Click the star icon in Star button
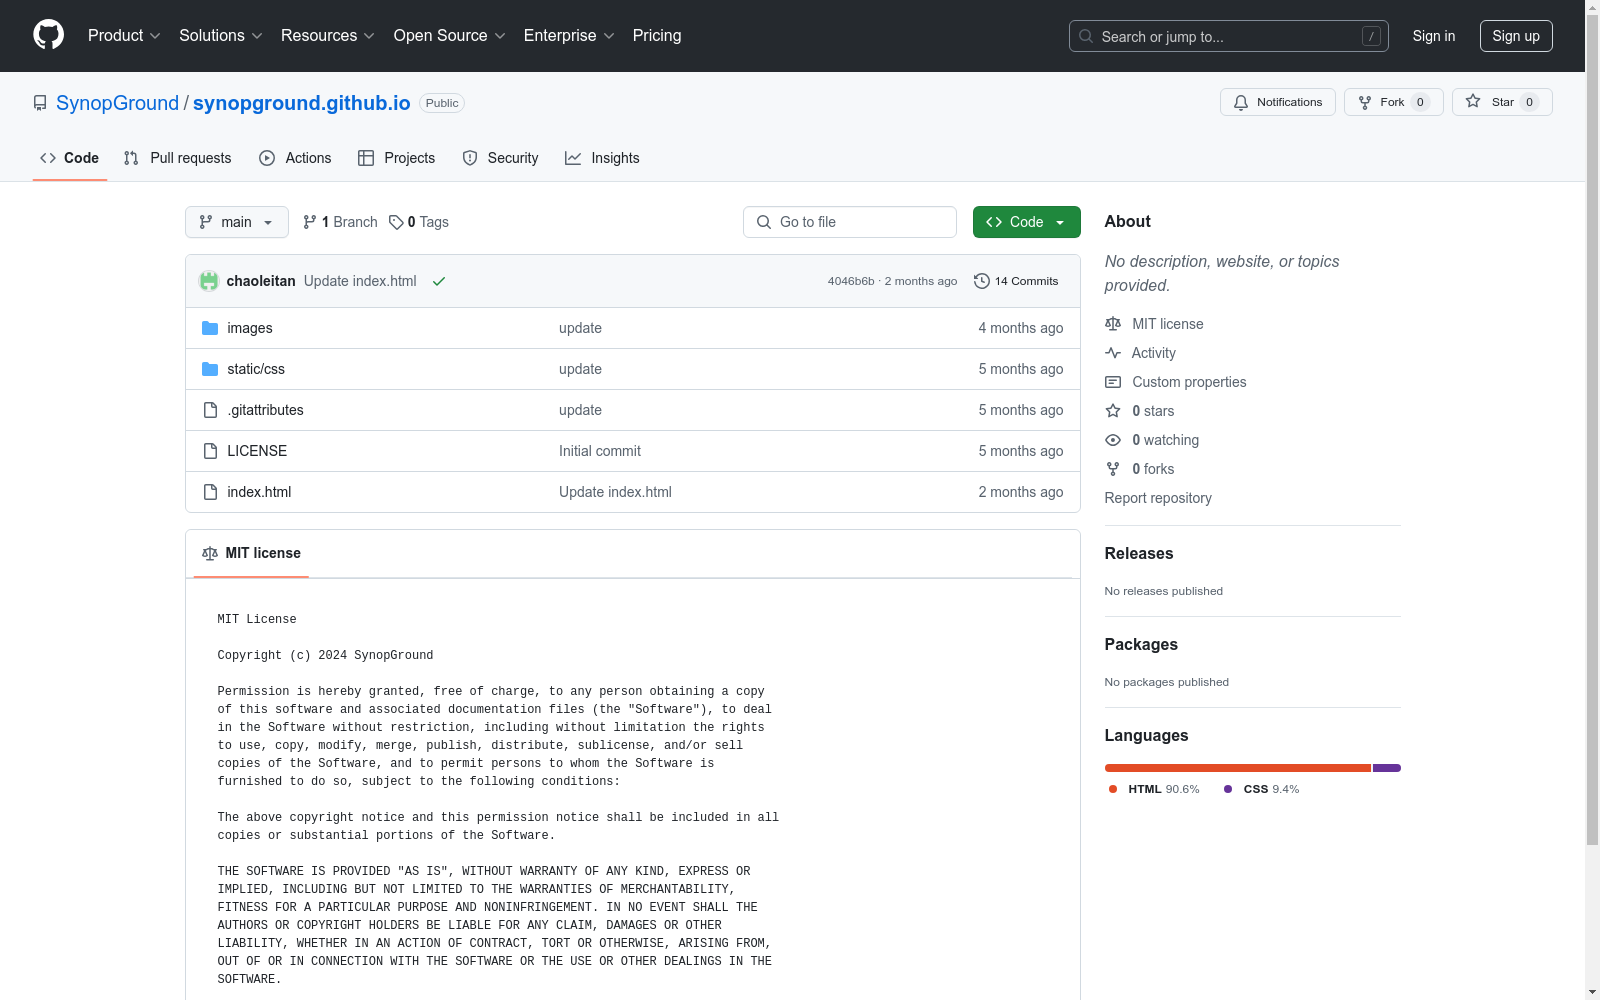Viewport: 1600px width, 1000px height. (1473, 102)
